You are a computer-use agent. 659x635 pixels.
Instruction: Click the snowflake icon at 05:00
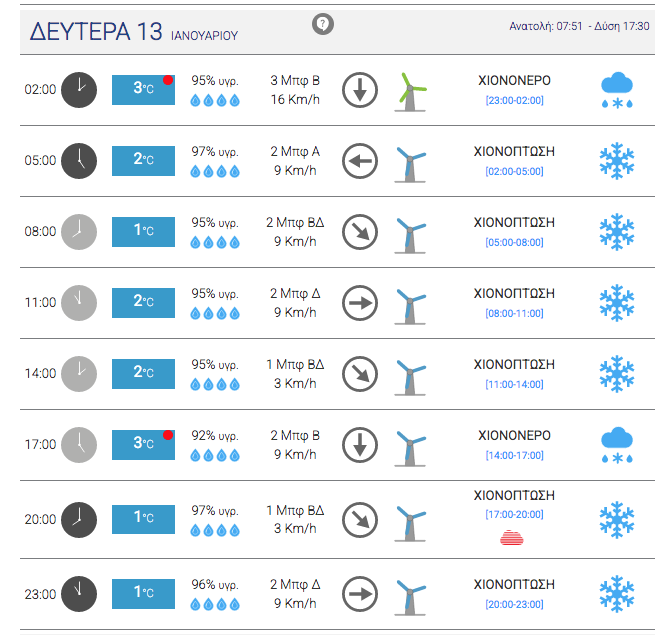(x=616, y=160)
